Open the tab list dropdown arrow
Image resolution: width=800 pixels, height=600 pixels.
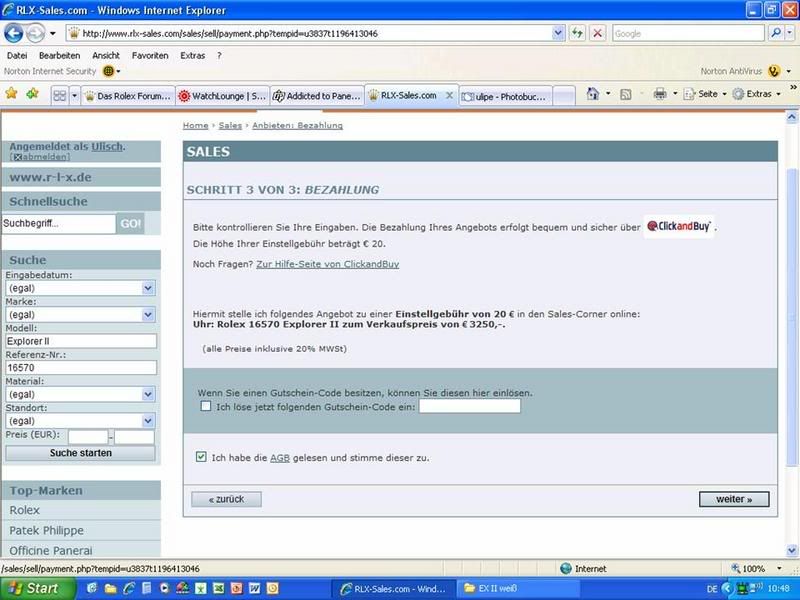[x=74, y=95]
